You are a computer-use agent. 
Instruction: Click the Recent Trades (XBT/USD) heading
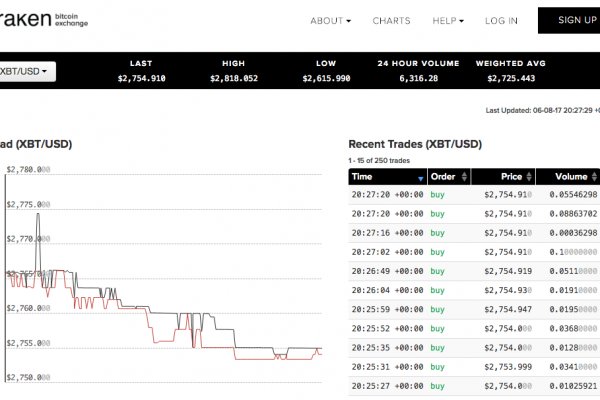(x=415, y=144)
